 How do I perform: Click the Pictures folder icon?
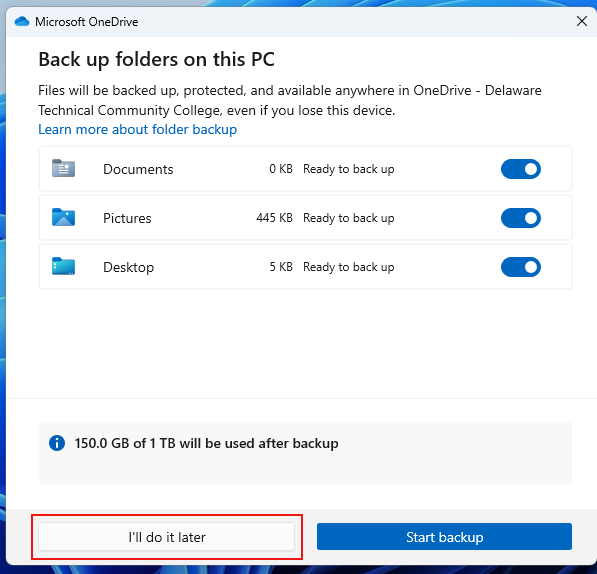(x=63, y=217)
